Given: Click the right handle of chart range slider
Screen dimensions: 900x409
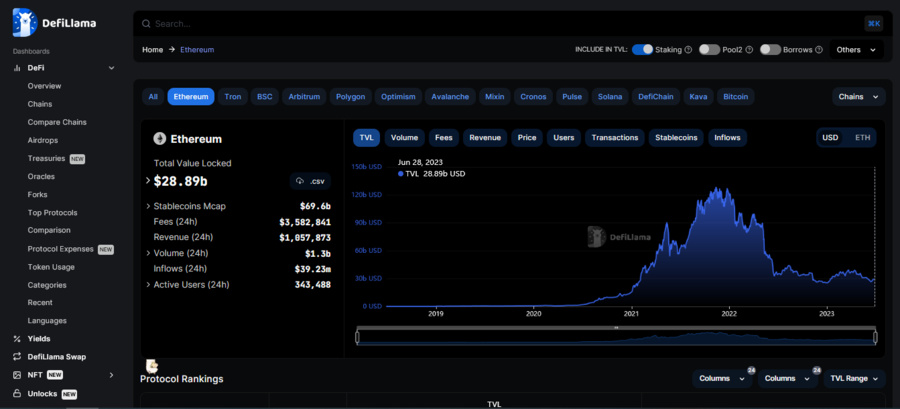Looking at the screenshot, I should [x=875, y=337].
